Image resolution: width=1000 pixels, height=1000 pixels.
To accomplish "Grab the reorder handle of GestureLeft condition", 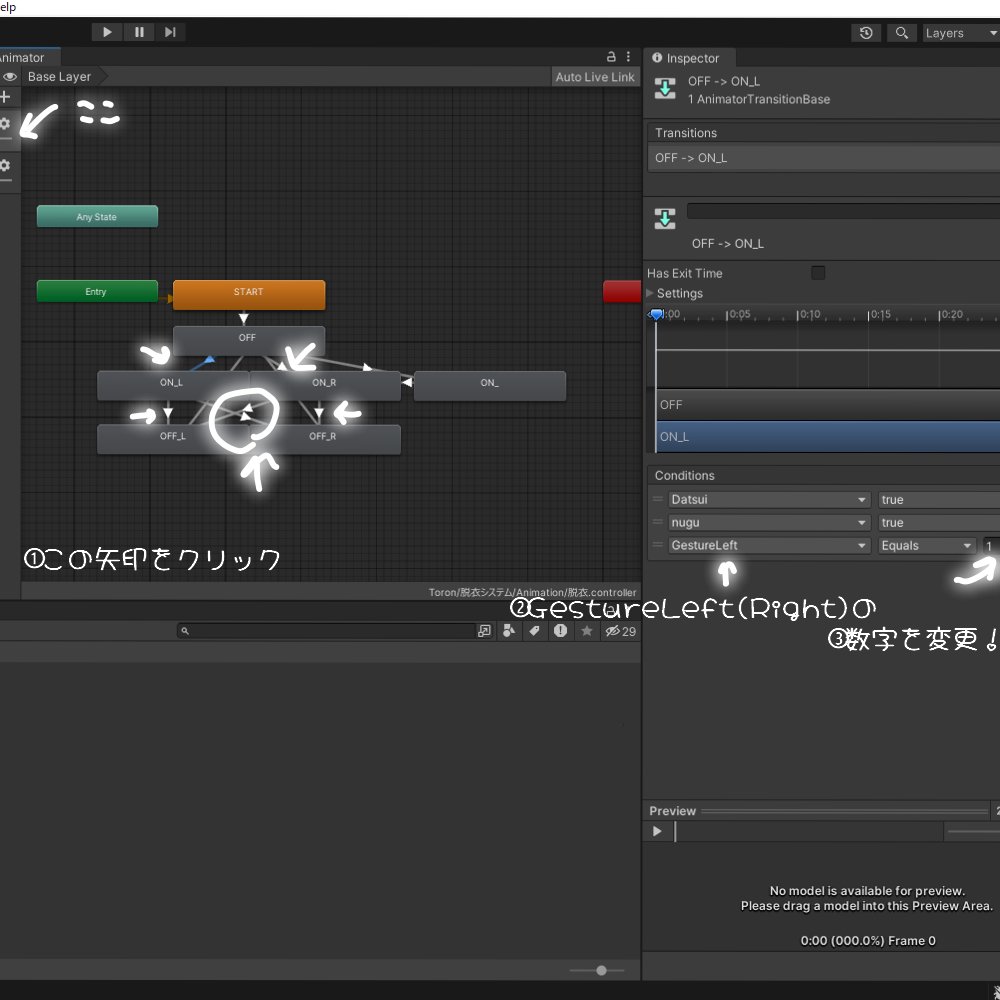I will point(658,545).
